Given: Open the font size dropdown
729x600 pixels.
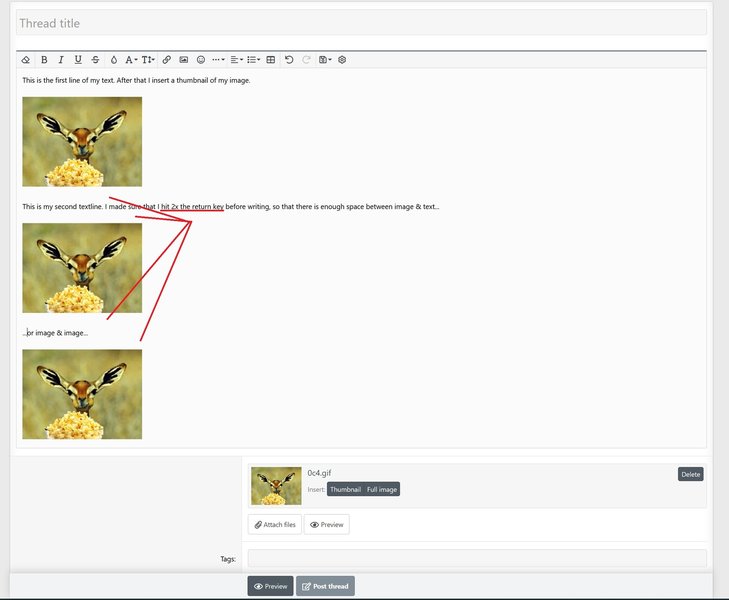Looking at the screenshot, I should point(148,60).
